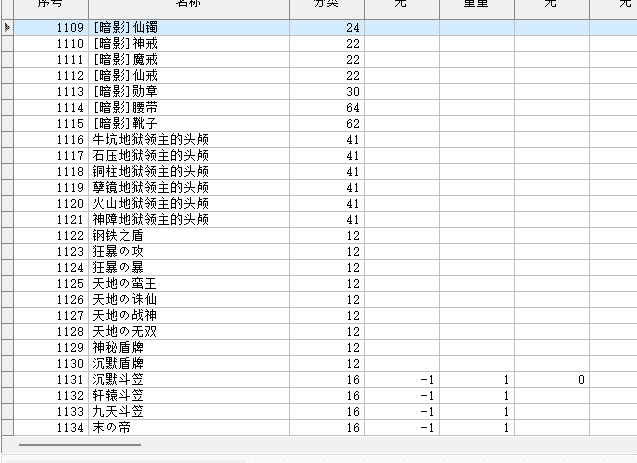637x463 pixels.
Task: Select the name cell [暗影]仙镯
Action: 189,28
